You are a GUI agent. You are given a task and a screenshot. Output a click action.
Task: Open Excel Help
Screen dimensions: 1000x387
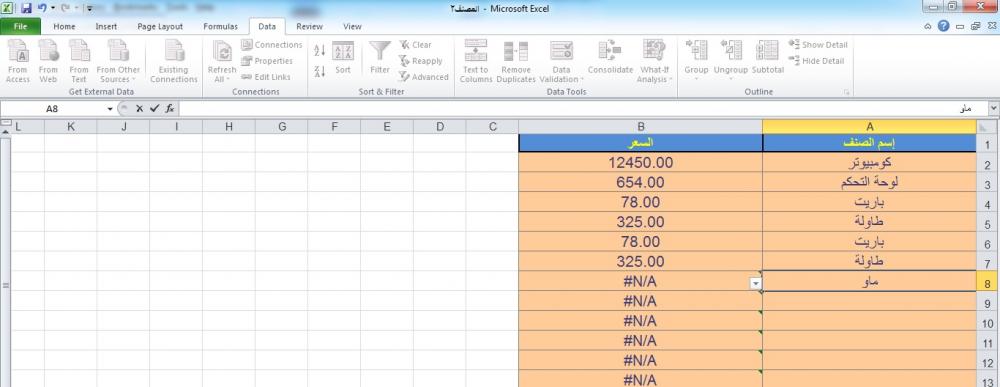(x=943, y=26)
